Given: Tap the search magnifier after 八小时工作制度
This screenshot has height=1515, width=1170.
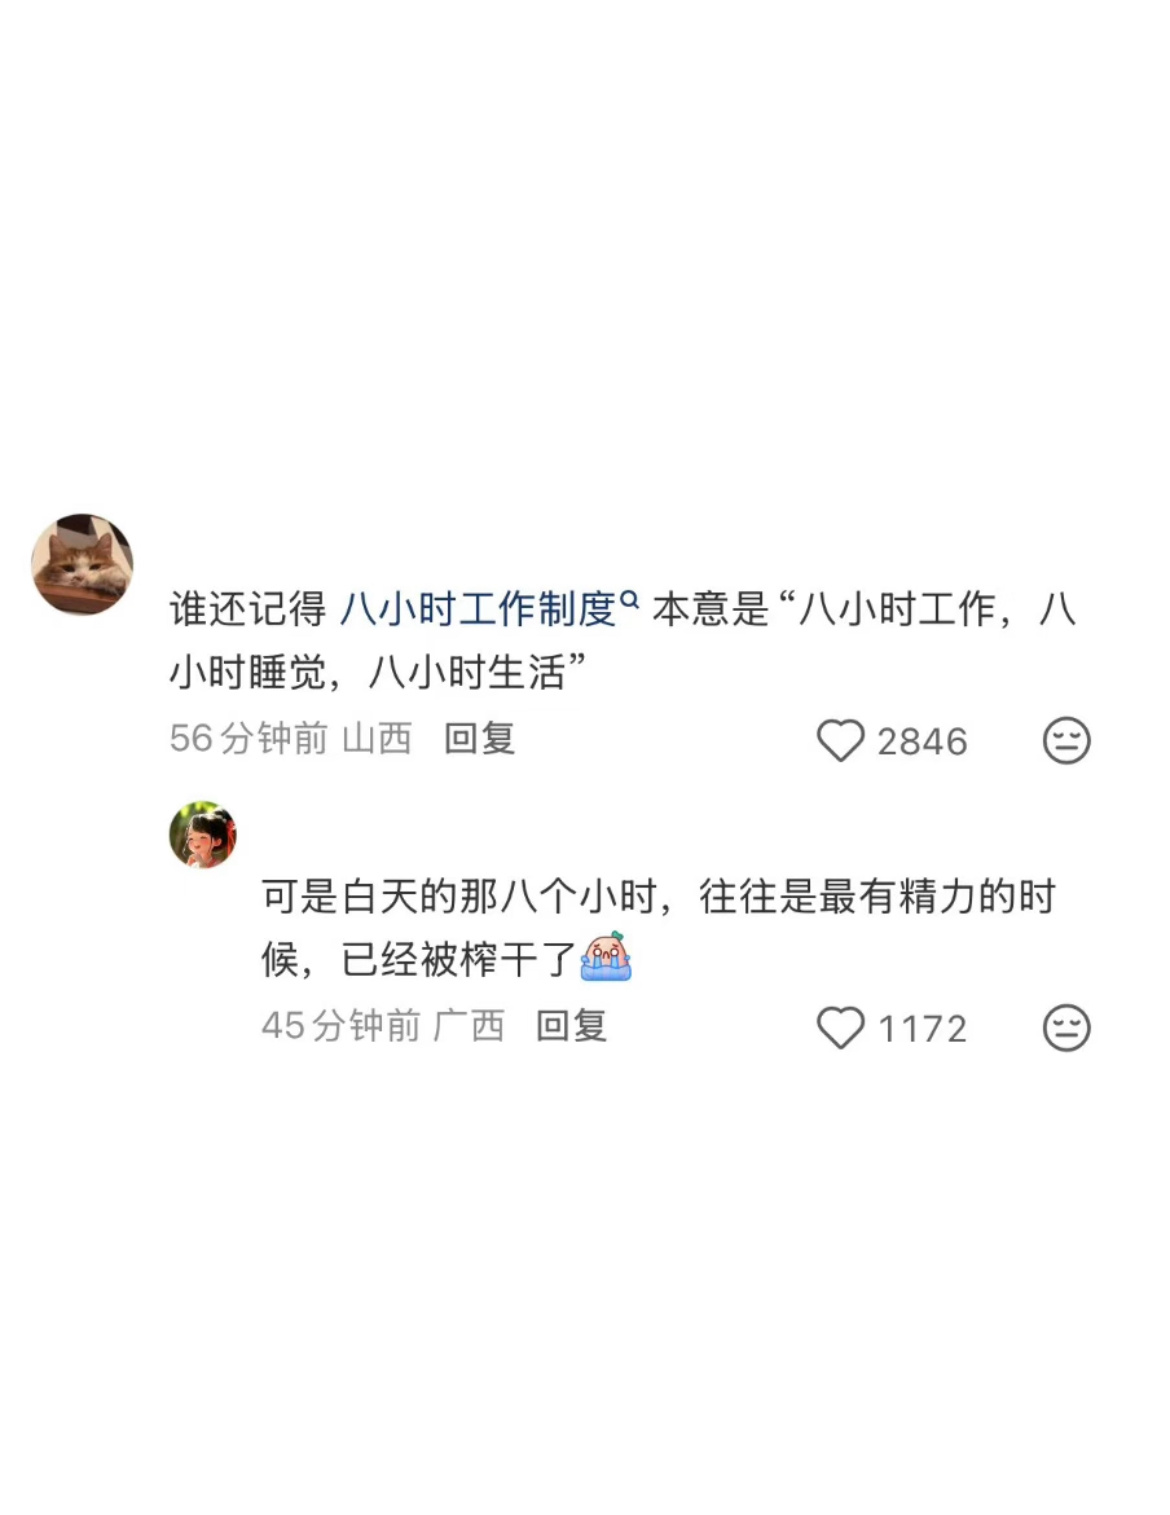Looking at the screenshot, I should point(629,600).
